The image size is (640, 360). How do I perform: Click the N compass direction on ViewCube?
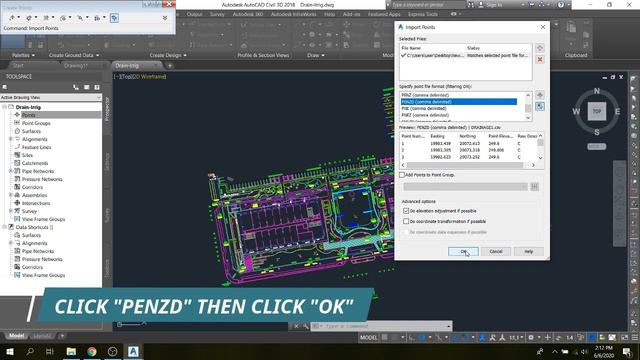click(597, 91)
